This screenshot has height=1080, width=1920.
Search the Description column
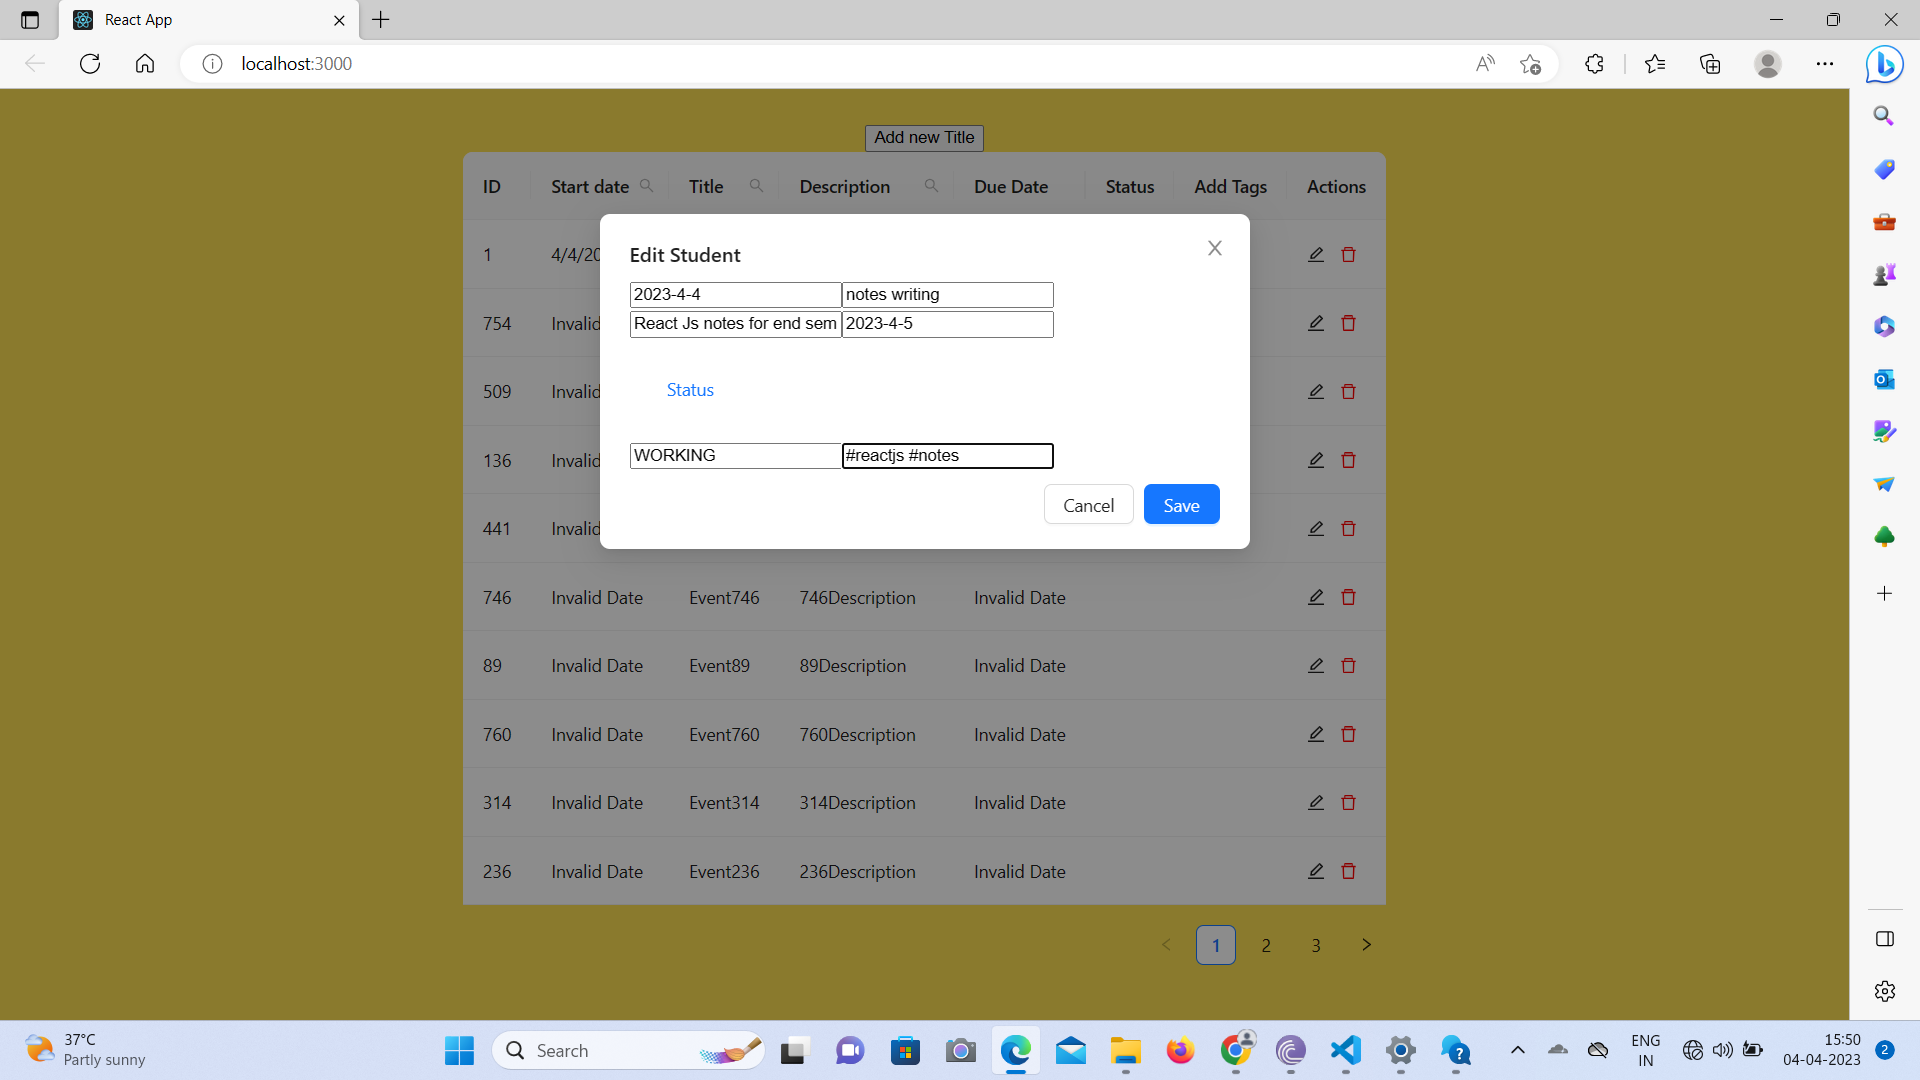(932, 185)
